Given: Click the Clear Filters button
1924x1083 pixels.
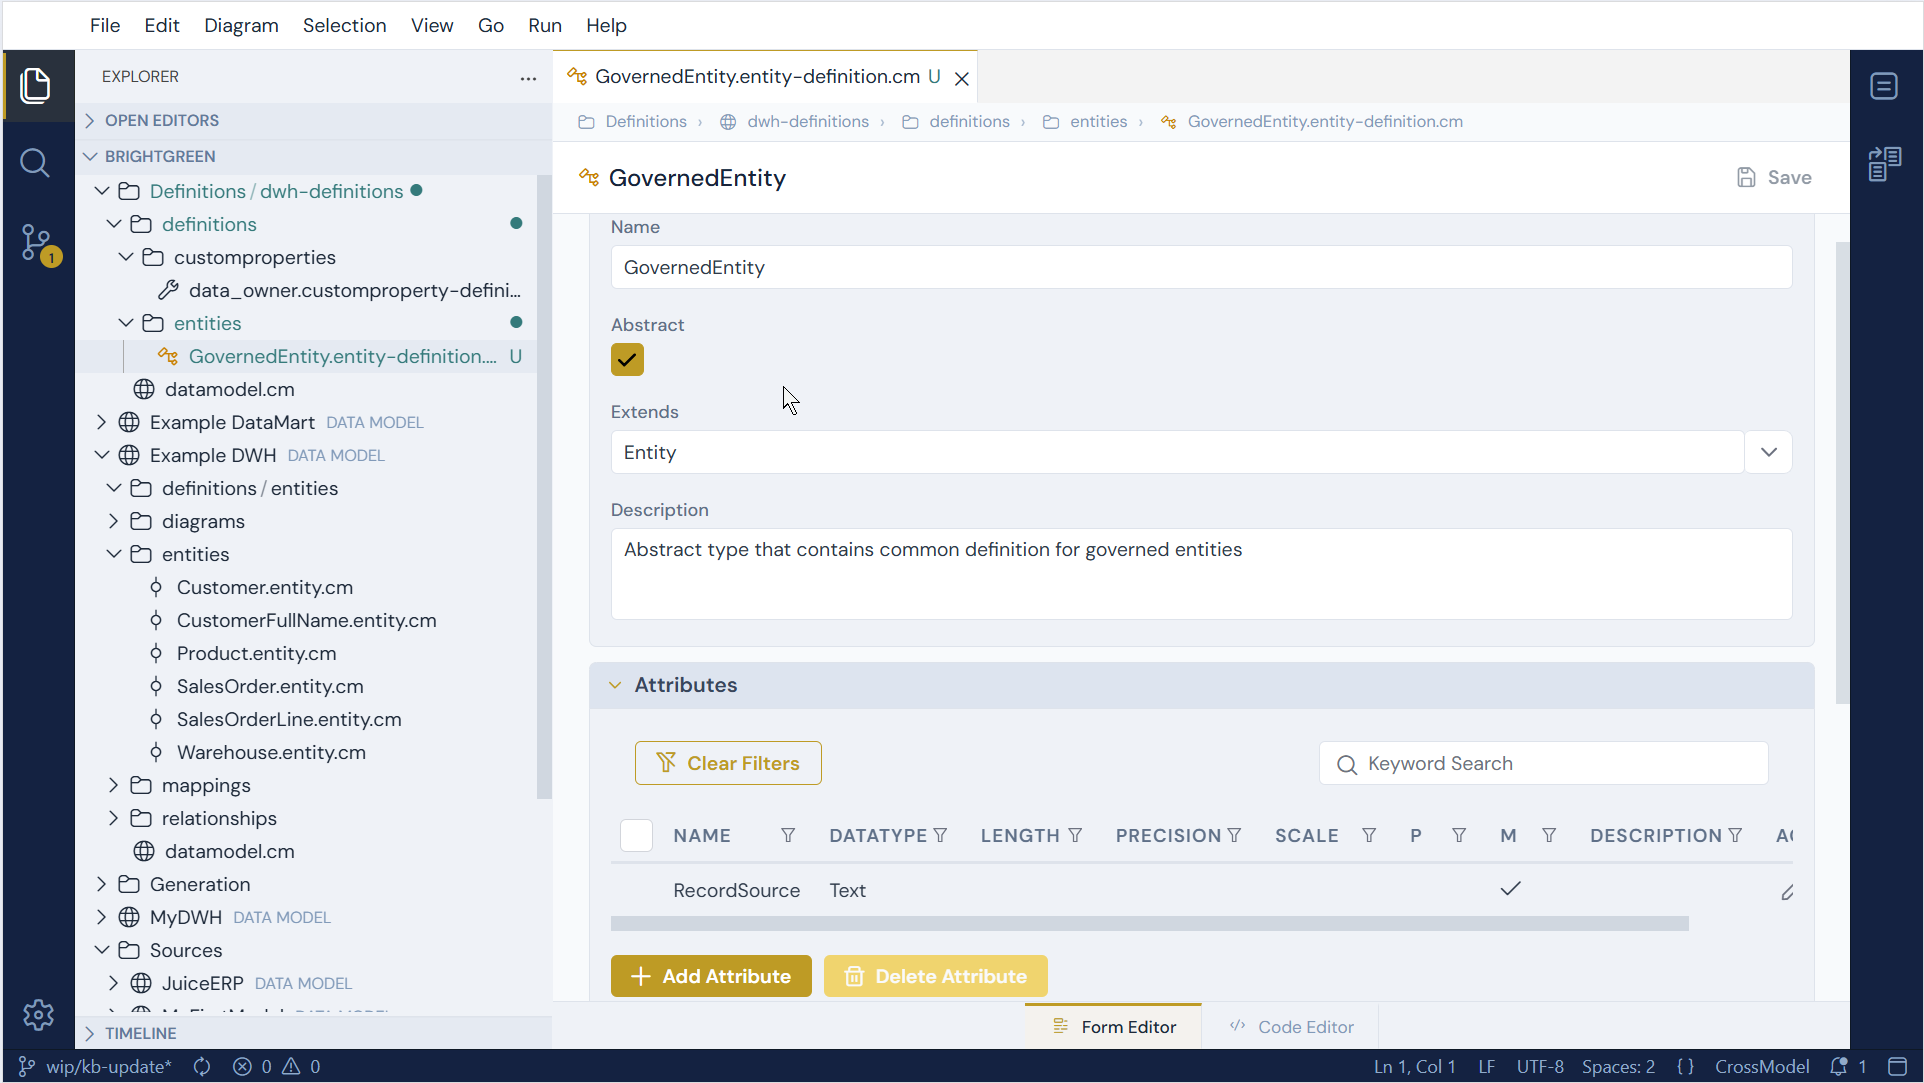Looking at the screenshot, I should point(728,763).
